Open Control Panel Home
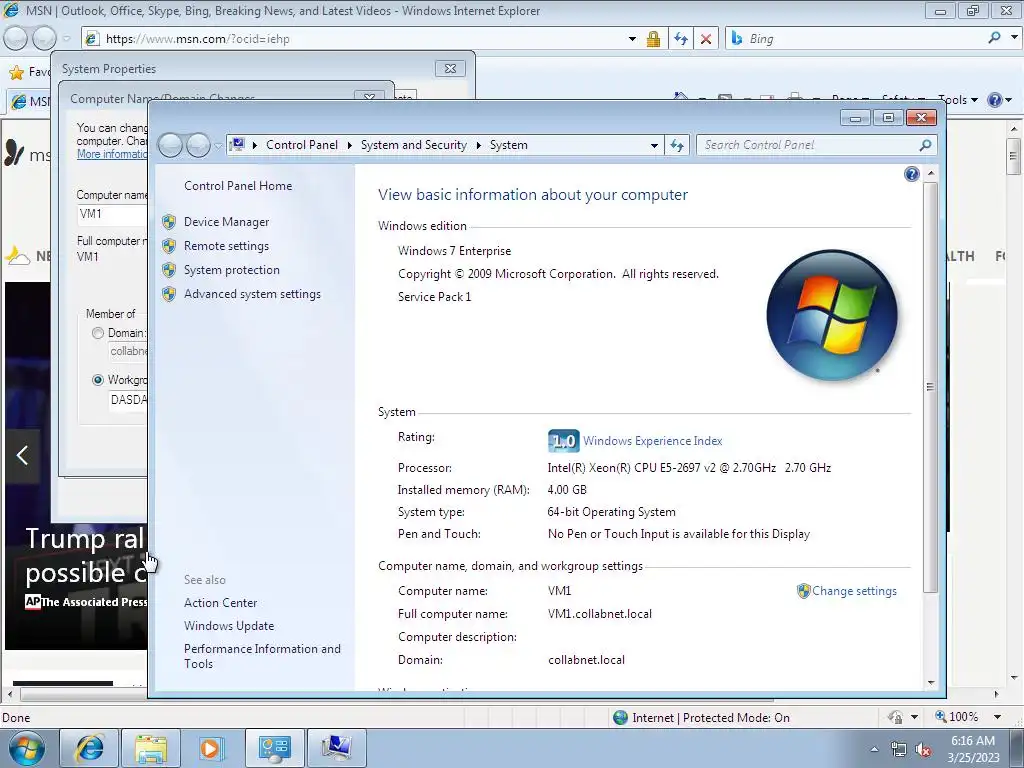The image size is (1024, 768). coord(238,186)
